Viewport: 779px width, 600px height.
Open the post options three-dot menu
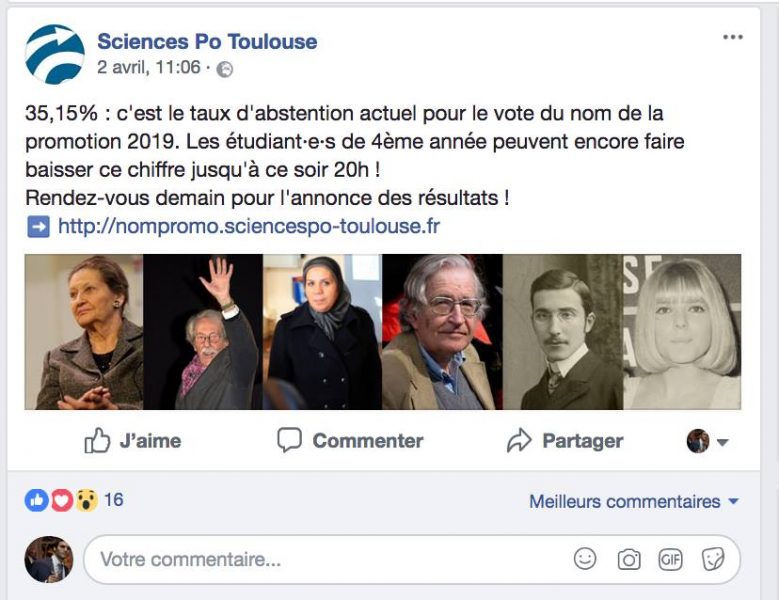tap(733, 38)
